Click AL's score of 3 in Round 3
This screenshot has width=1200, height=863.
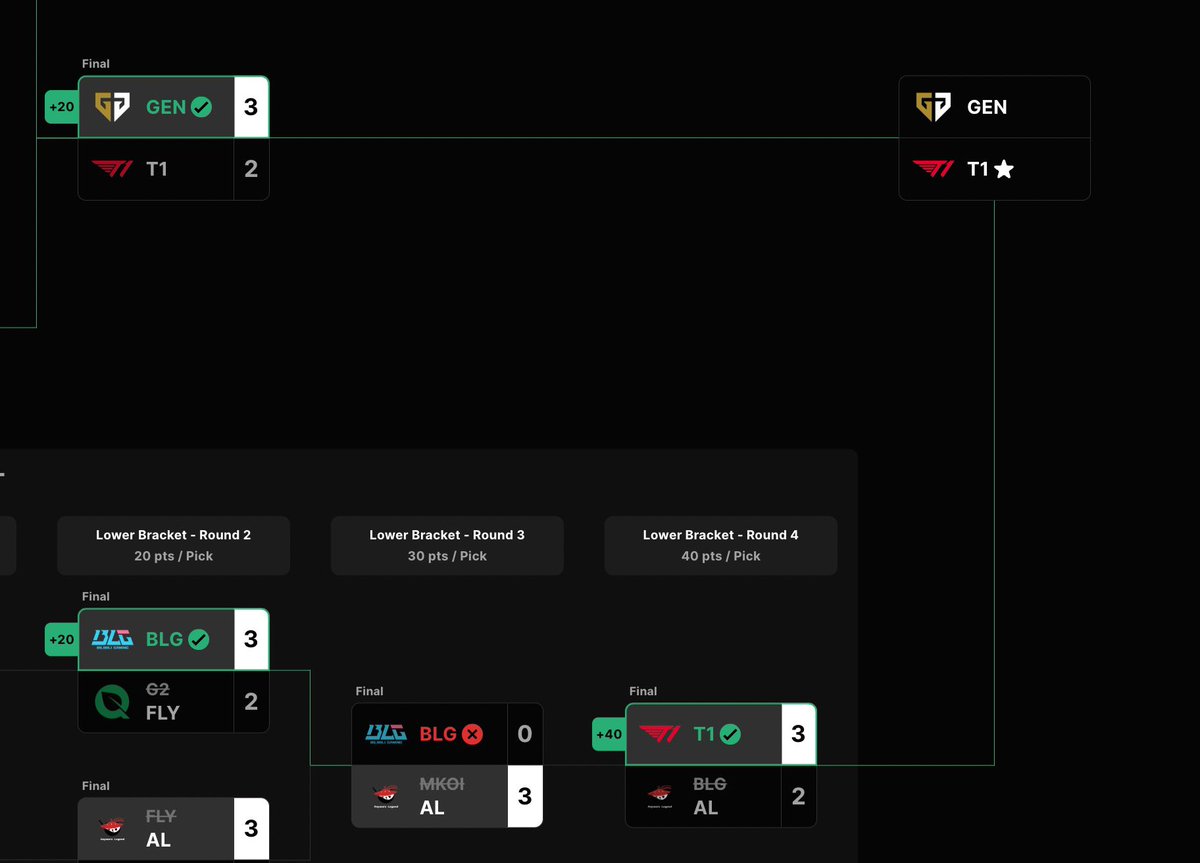(525, 796)
